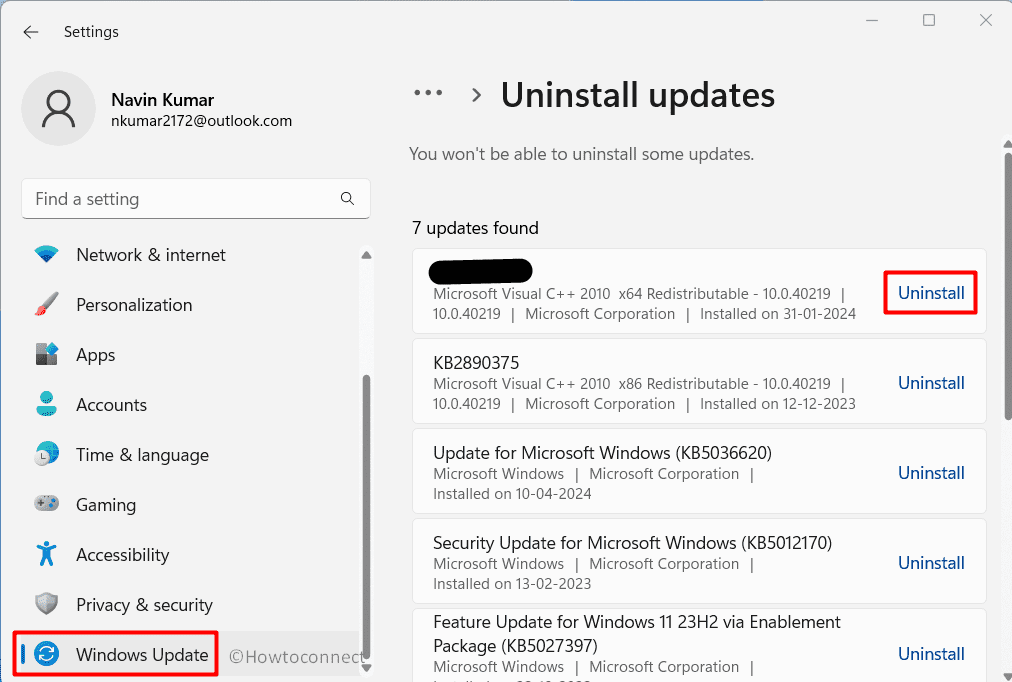Click the Privacy & security shield icon

tap(46, 605)
